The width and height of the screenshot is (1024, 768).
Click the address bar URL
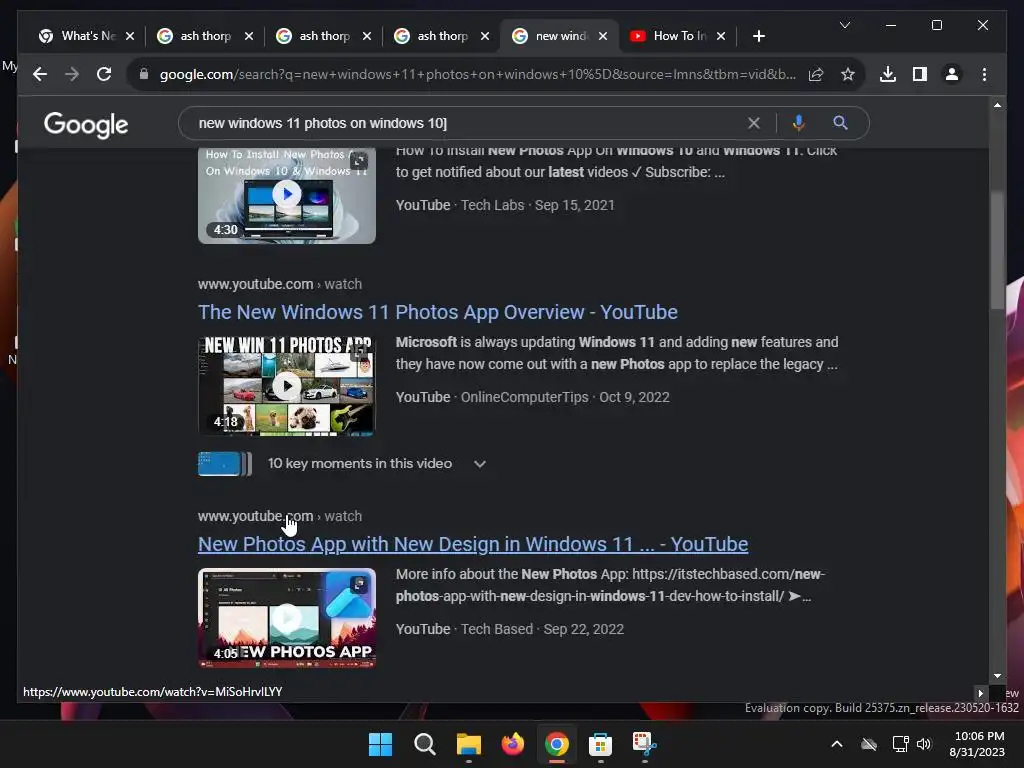pos(477,74)
